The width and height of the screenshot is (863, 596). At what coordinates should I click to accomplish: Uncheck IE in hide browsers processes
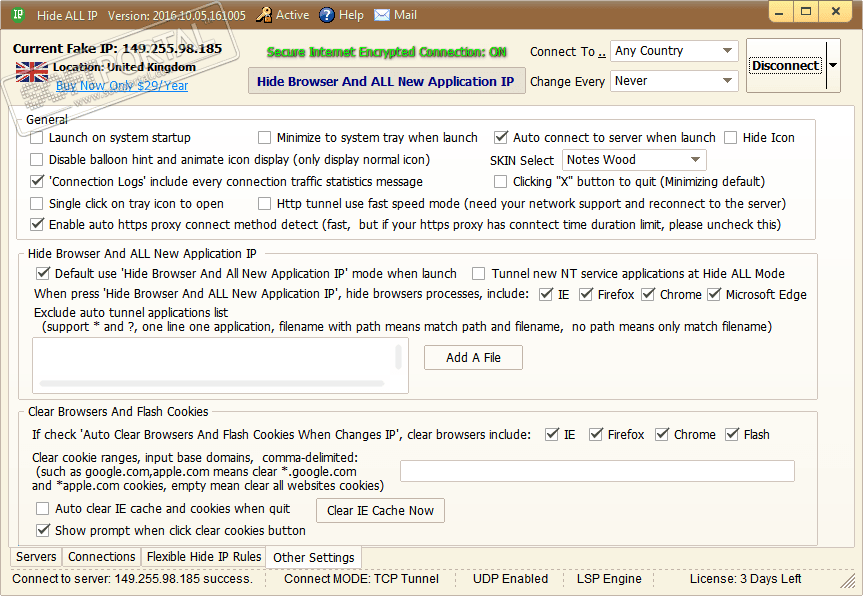click(x=545, y=294)
